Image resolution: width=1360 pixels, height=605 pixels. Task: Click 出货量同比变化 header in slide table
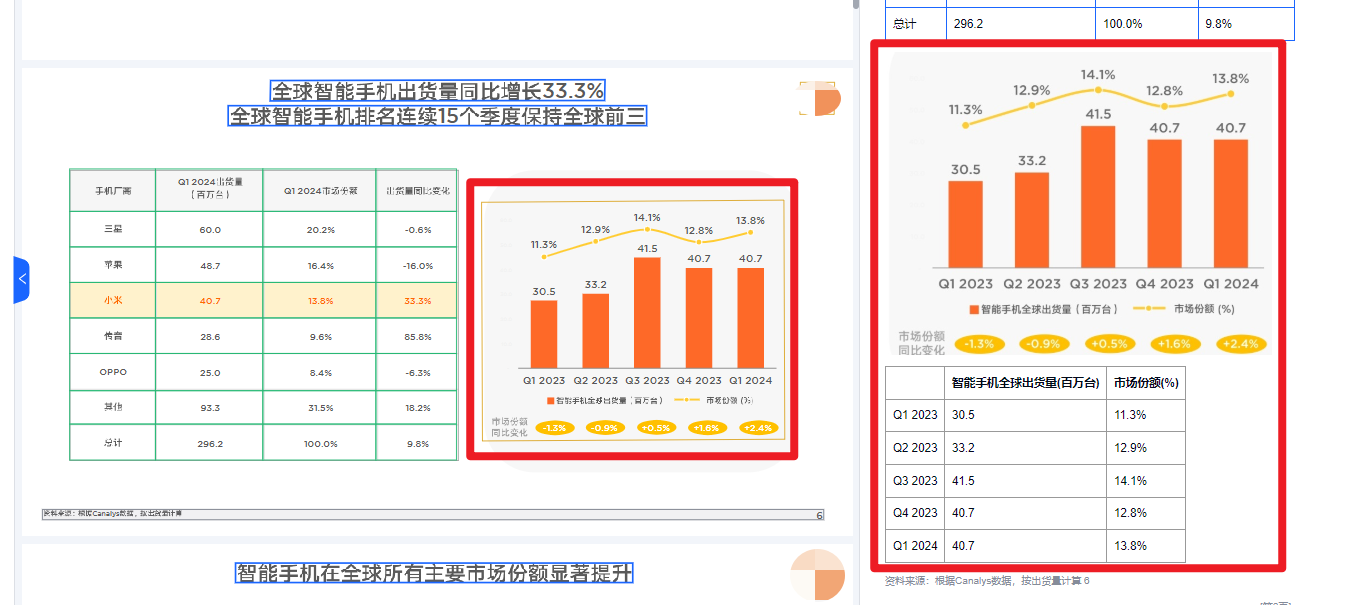click(417, 190)
